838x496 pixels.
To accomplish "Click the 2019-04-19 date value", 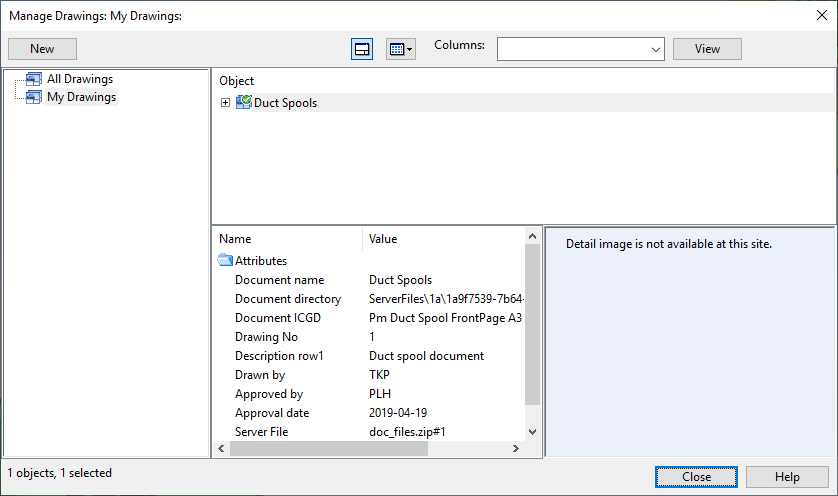I will [x=398, y=413].
